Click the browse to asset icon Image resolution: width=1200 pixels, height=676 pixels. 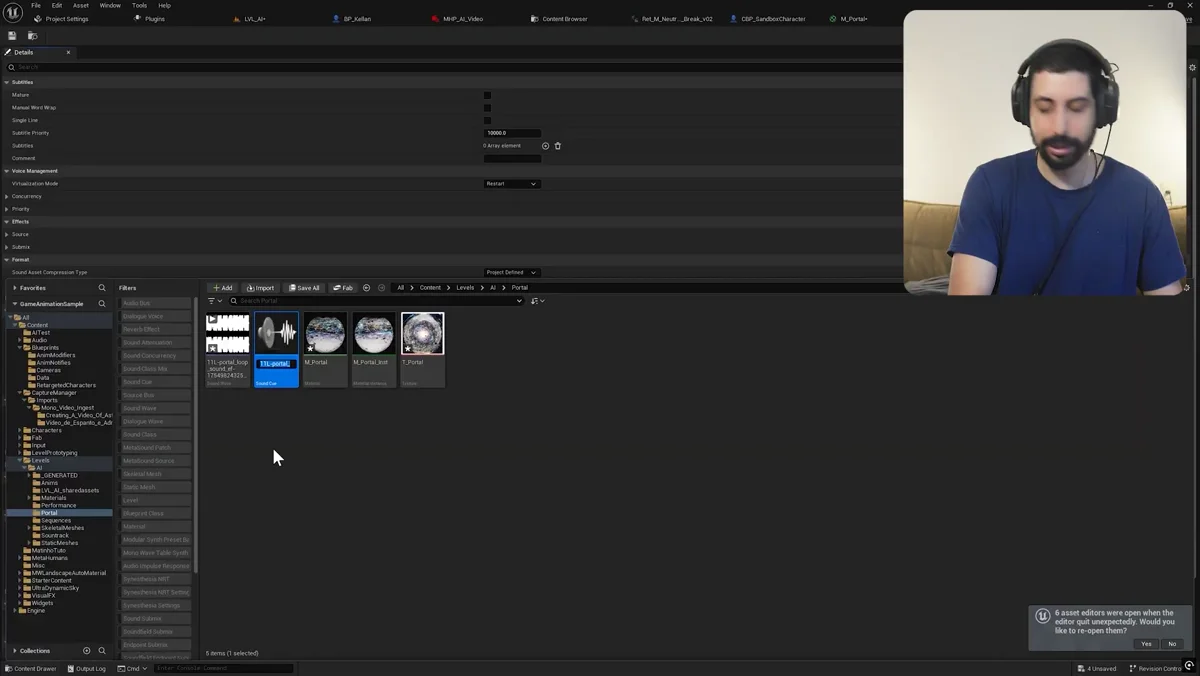click(x=32, y=36)
